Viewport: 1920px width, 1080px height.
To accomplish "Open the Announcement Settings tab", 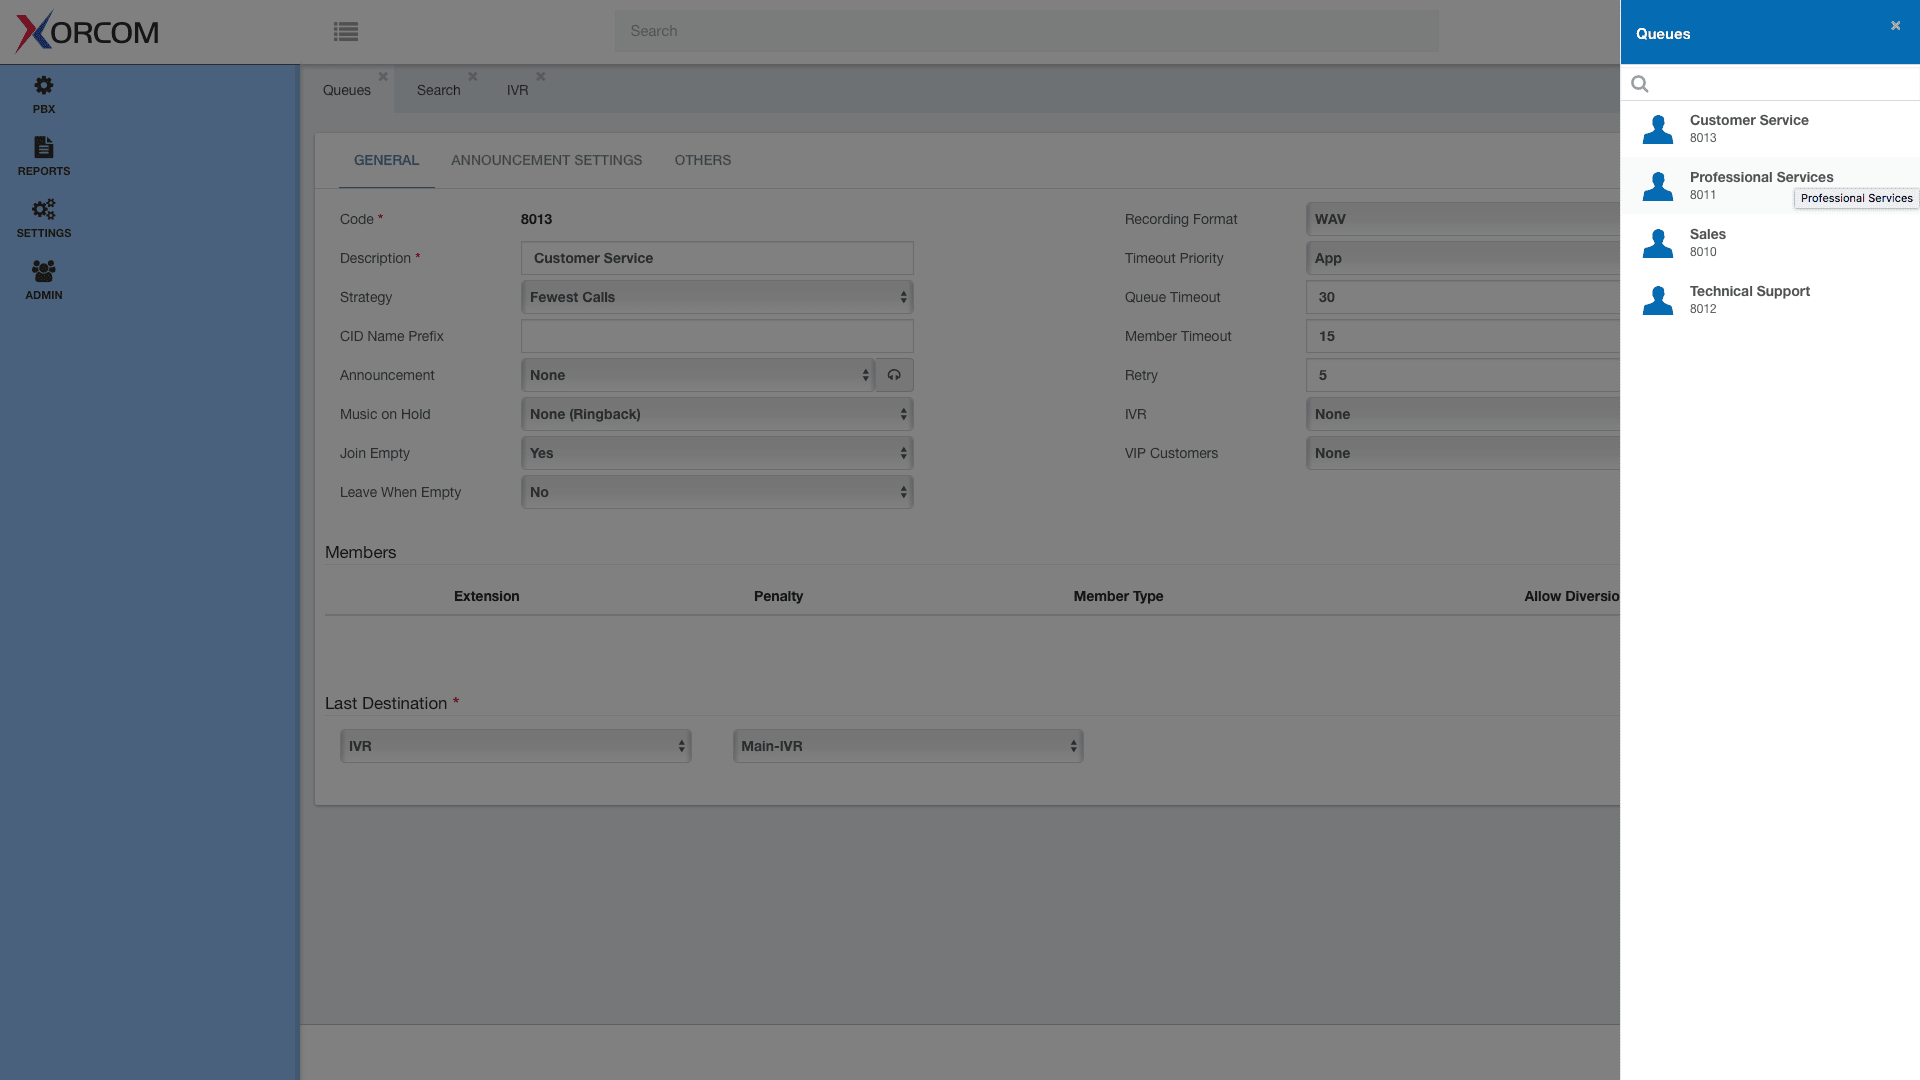I will click(547, 160).
